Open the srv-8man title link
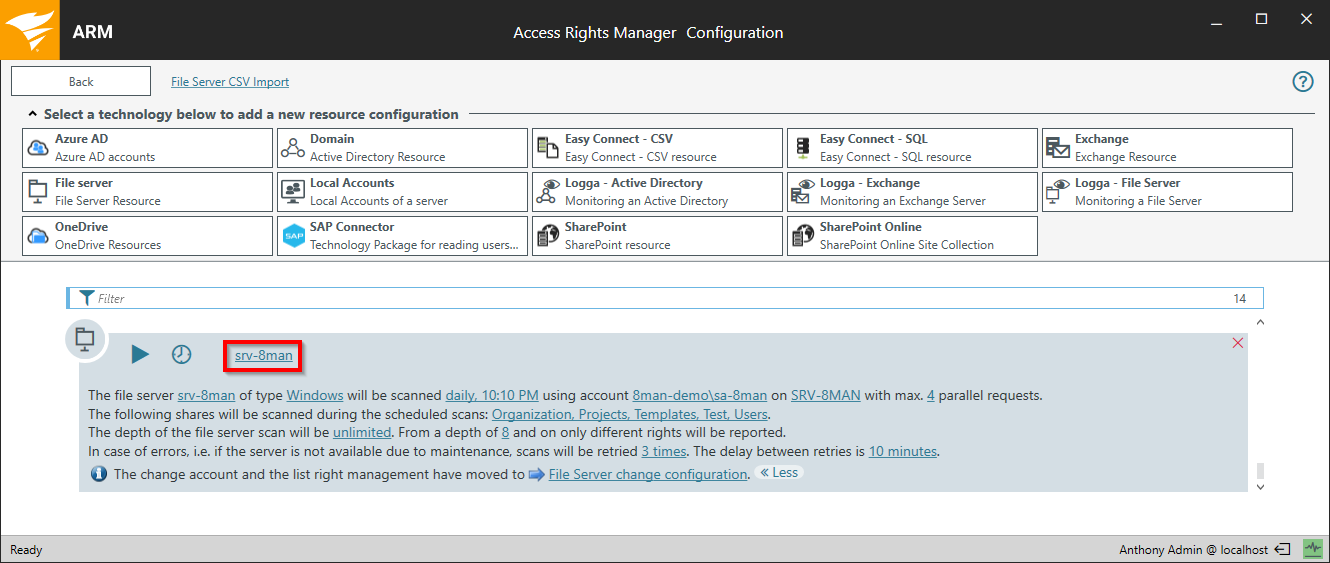This screenshot has width=1330, height=563. pyautogui.click(x=264, y=355)
